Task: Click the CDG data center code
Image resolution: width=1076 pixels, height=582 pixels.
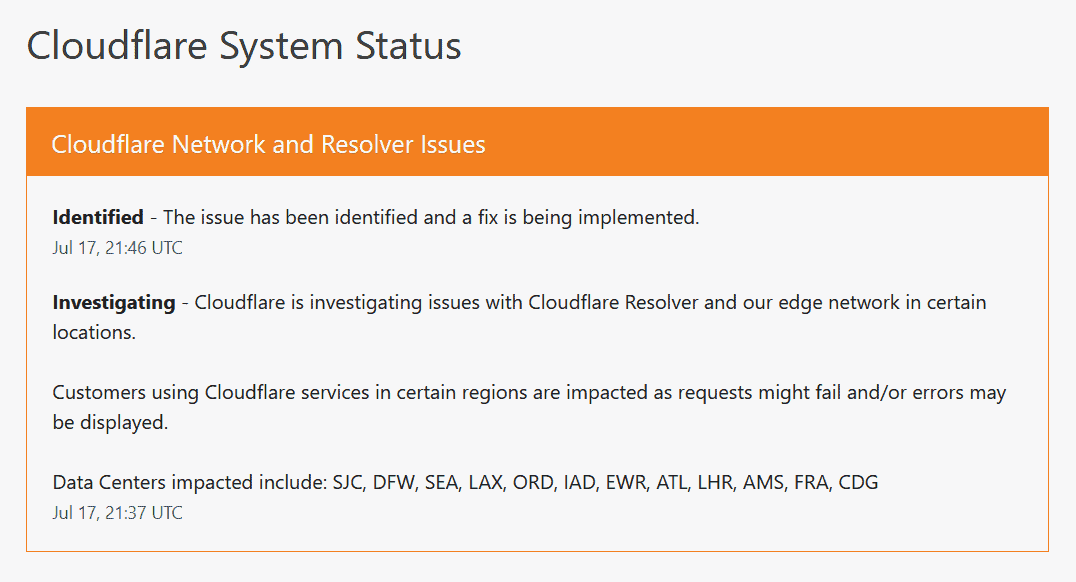Action: 858,482
